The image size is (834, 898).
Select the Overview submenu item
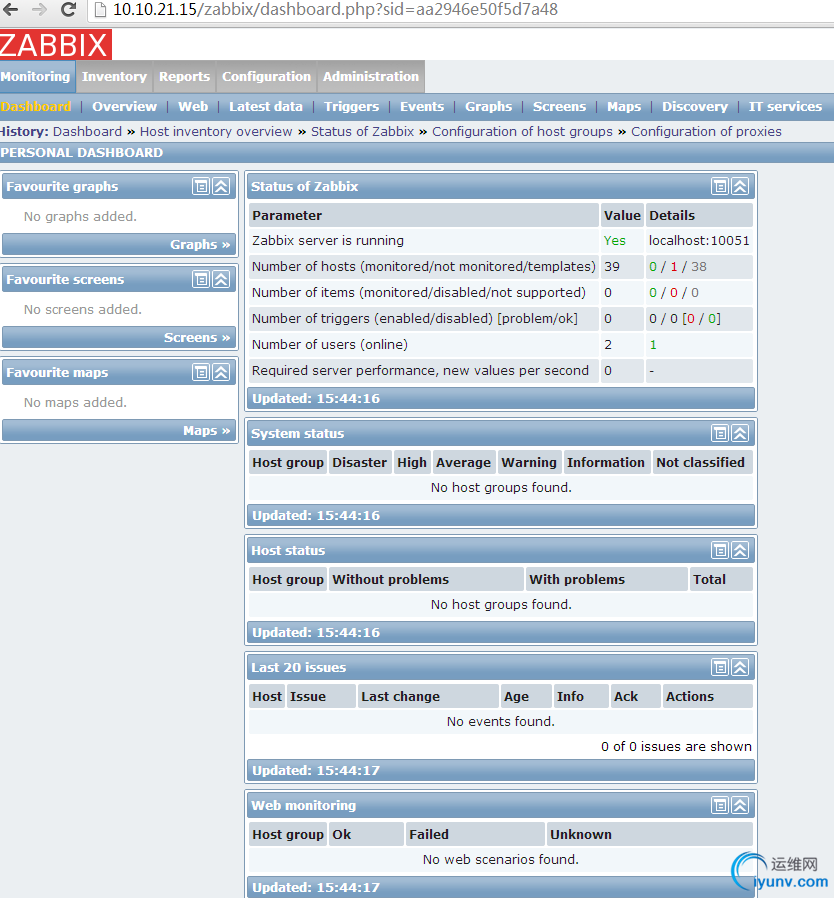tap(124, 107)
